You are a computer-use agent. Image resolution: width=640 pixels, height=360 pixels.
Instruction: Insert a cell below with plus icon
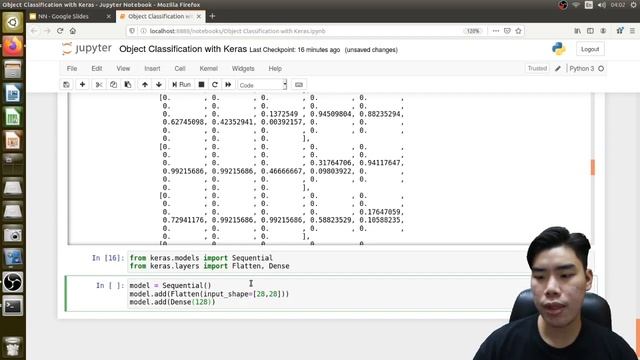(x=82, y=84)
